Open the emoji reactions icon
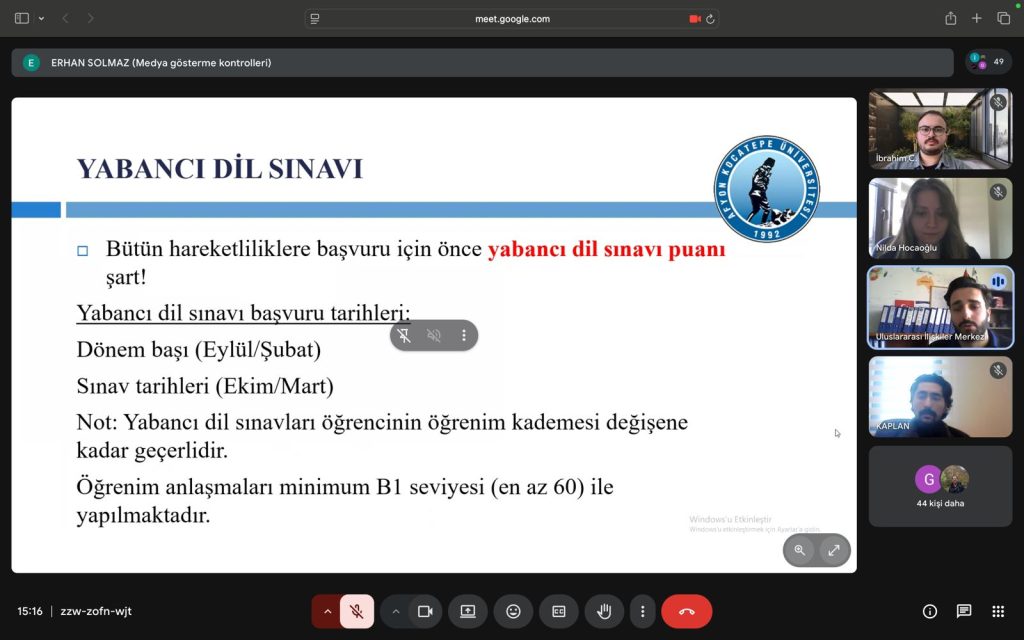 coord(513,611)
